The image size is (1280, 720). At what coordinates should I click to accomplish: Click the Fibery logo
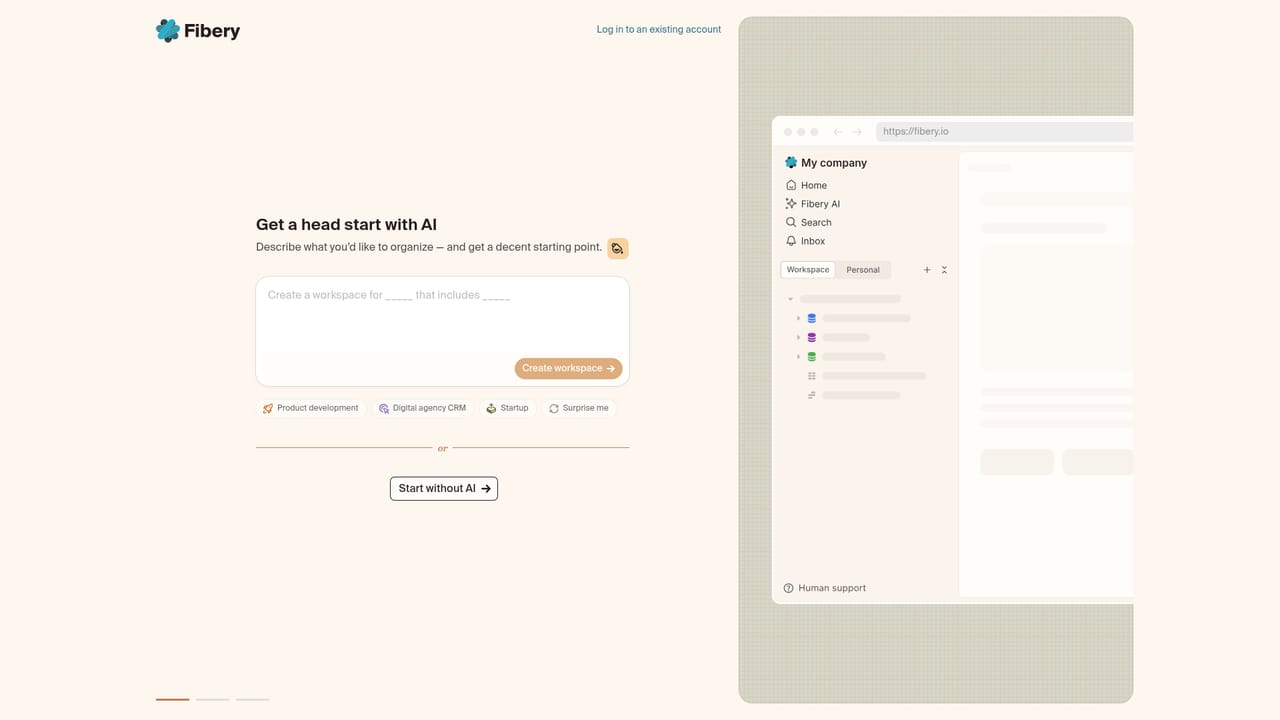coord(198,31)
